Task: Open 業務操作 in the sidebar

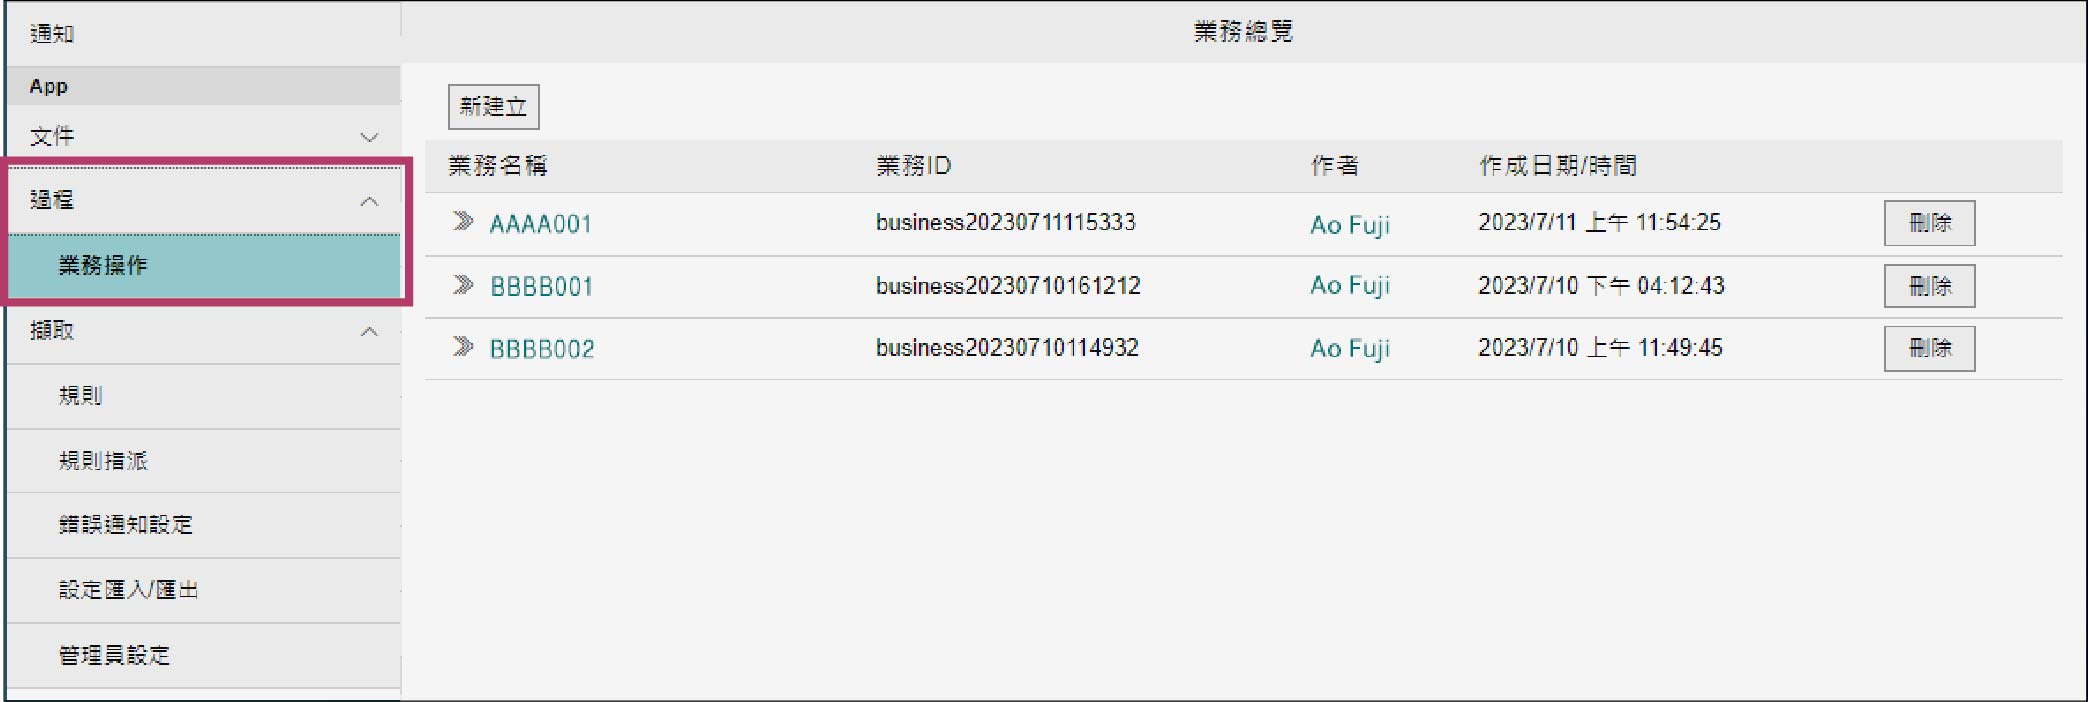Action: tap(204, 265)
